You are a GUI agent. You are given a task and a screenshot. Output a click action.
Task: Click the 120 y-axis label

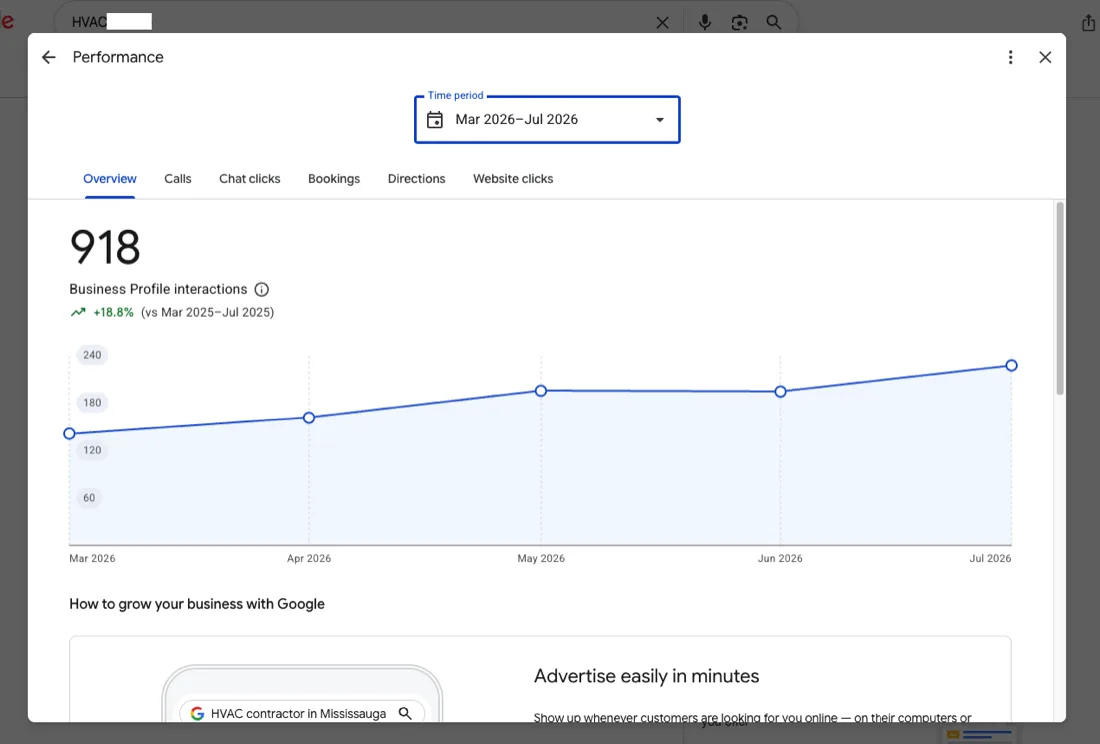92,450
